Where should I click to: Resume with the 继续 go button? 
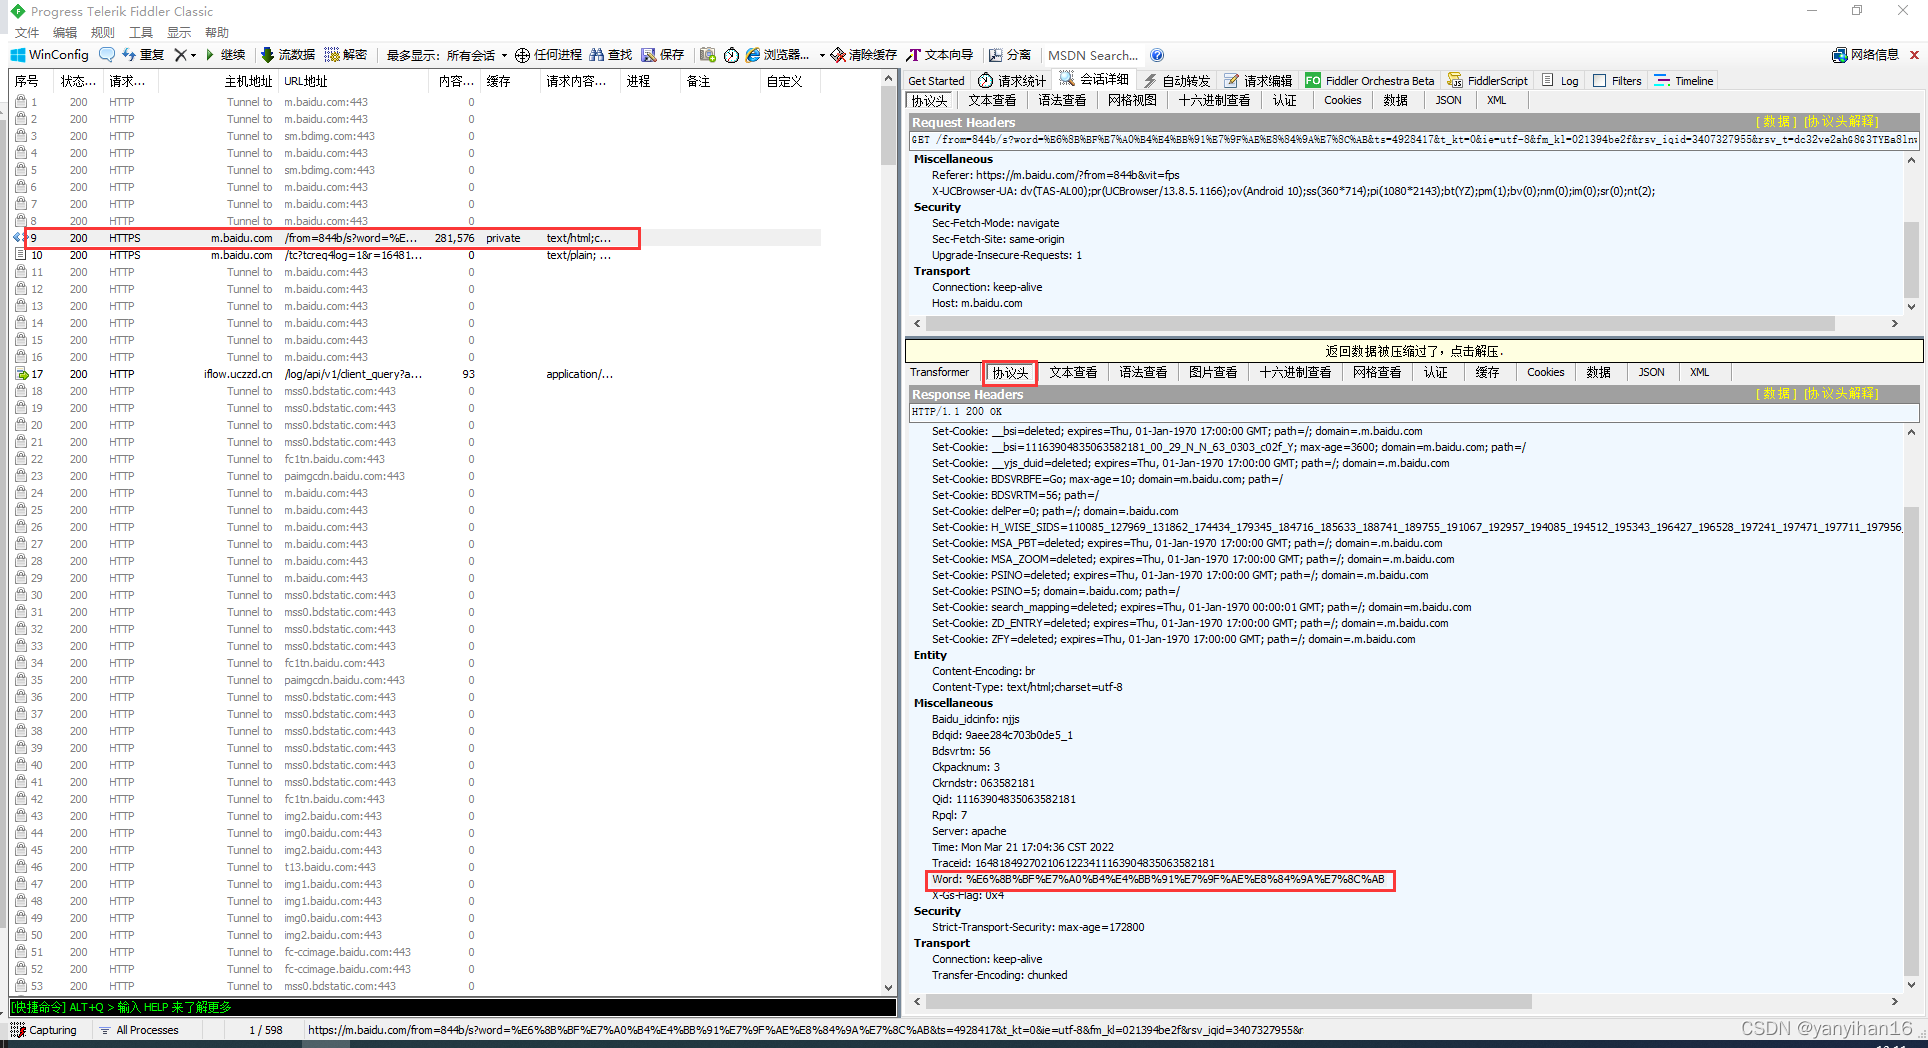(226, 55)
